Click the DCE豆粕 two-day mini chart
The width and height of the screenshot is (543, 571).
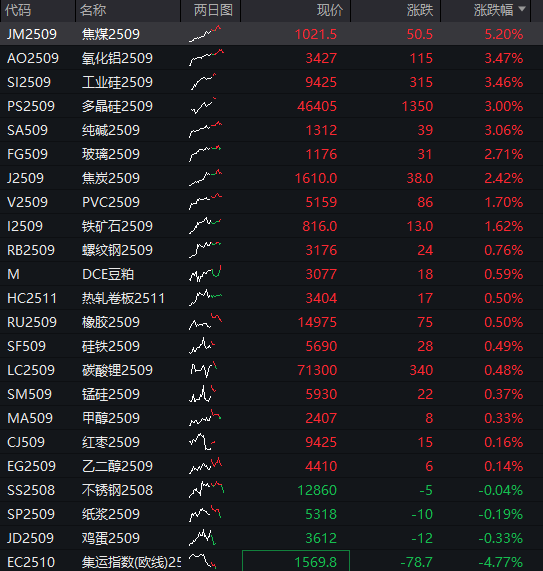click(205, 274)
